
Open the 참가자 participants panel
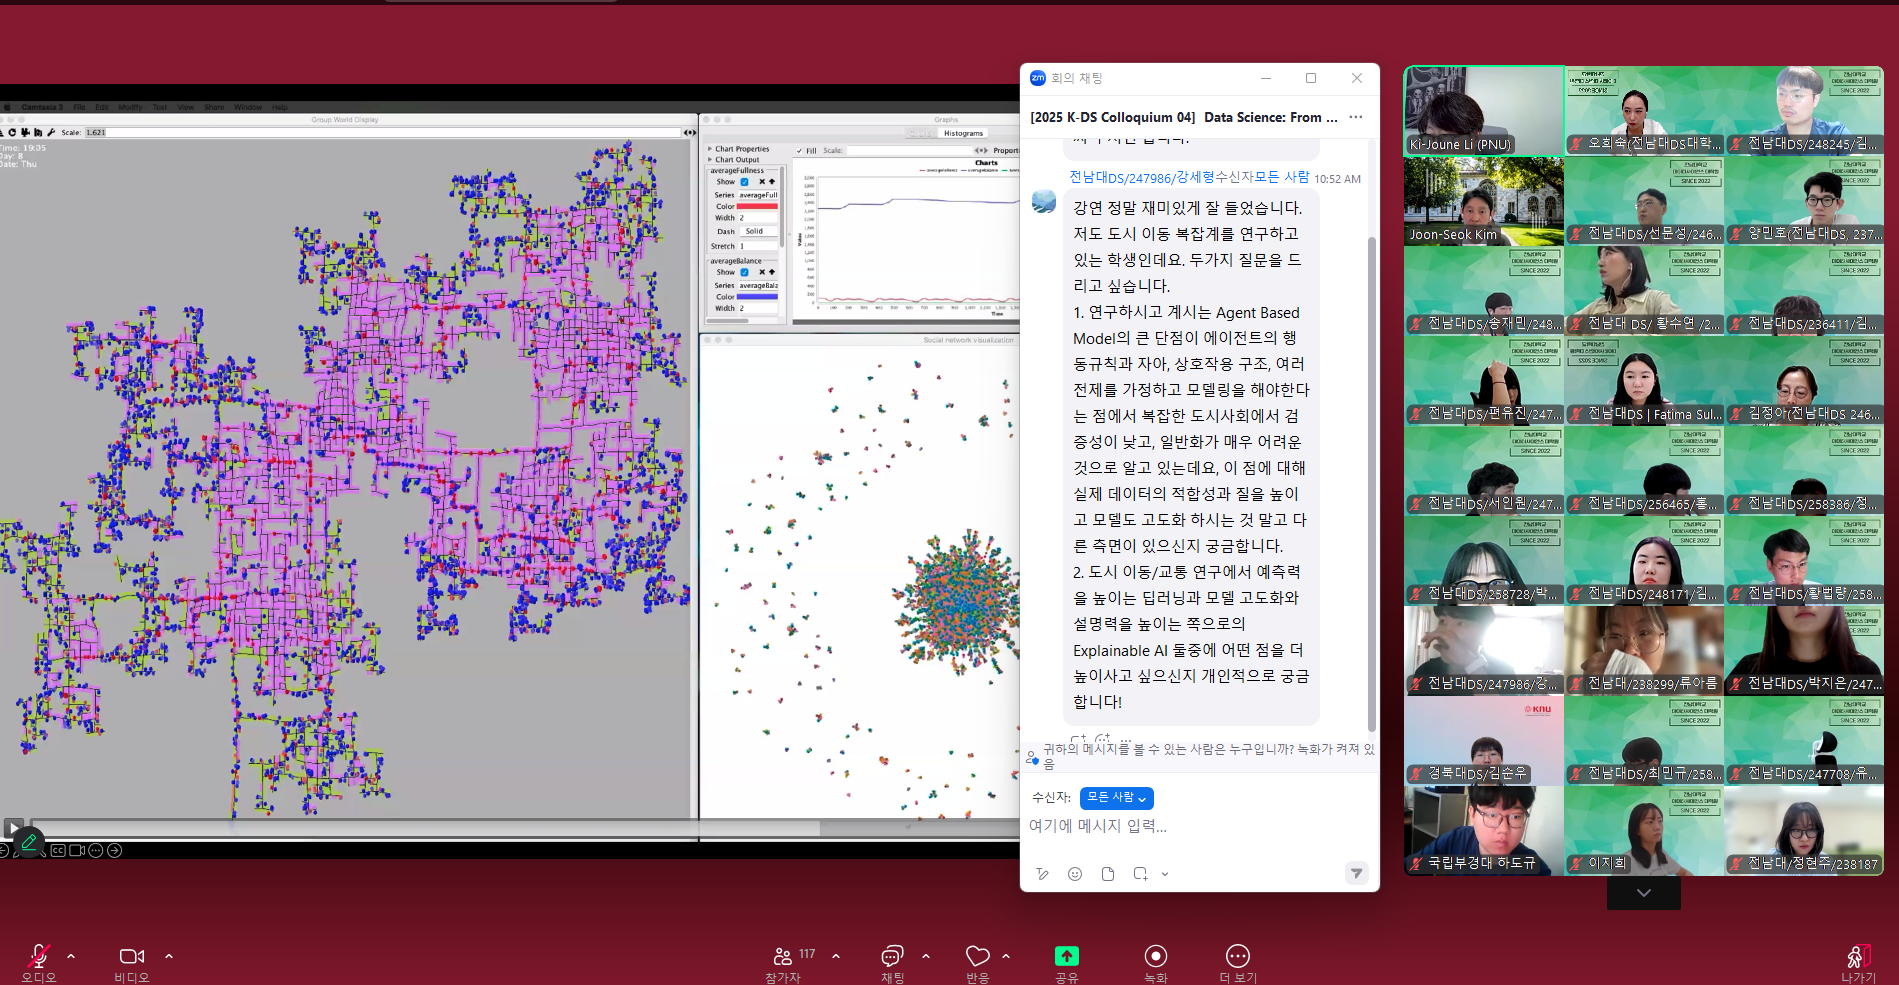pos(783,956)
